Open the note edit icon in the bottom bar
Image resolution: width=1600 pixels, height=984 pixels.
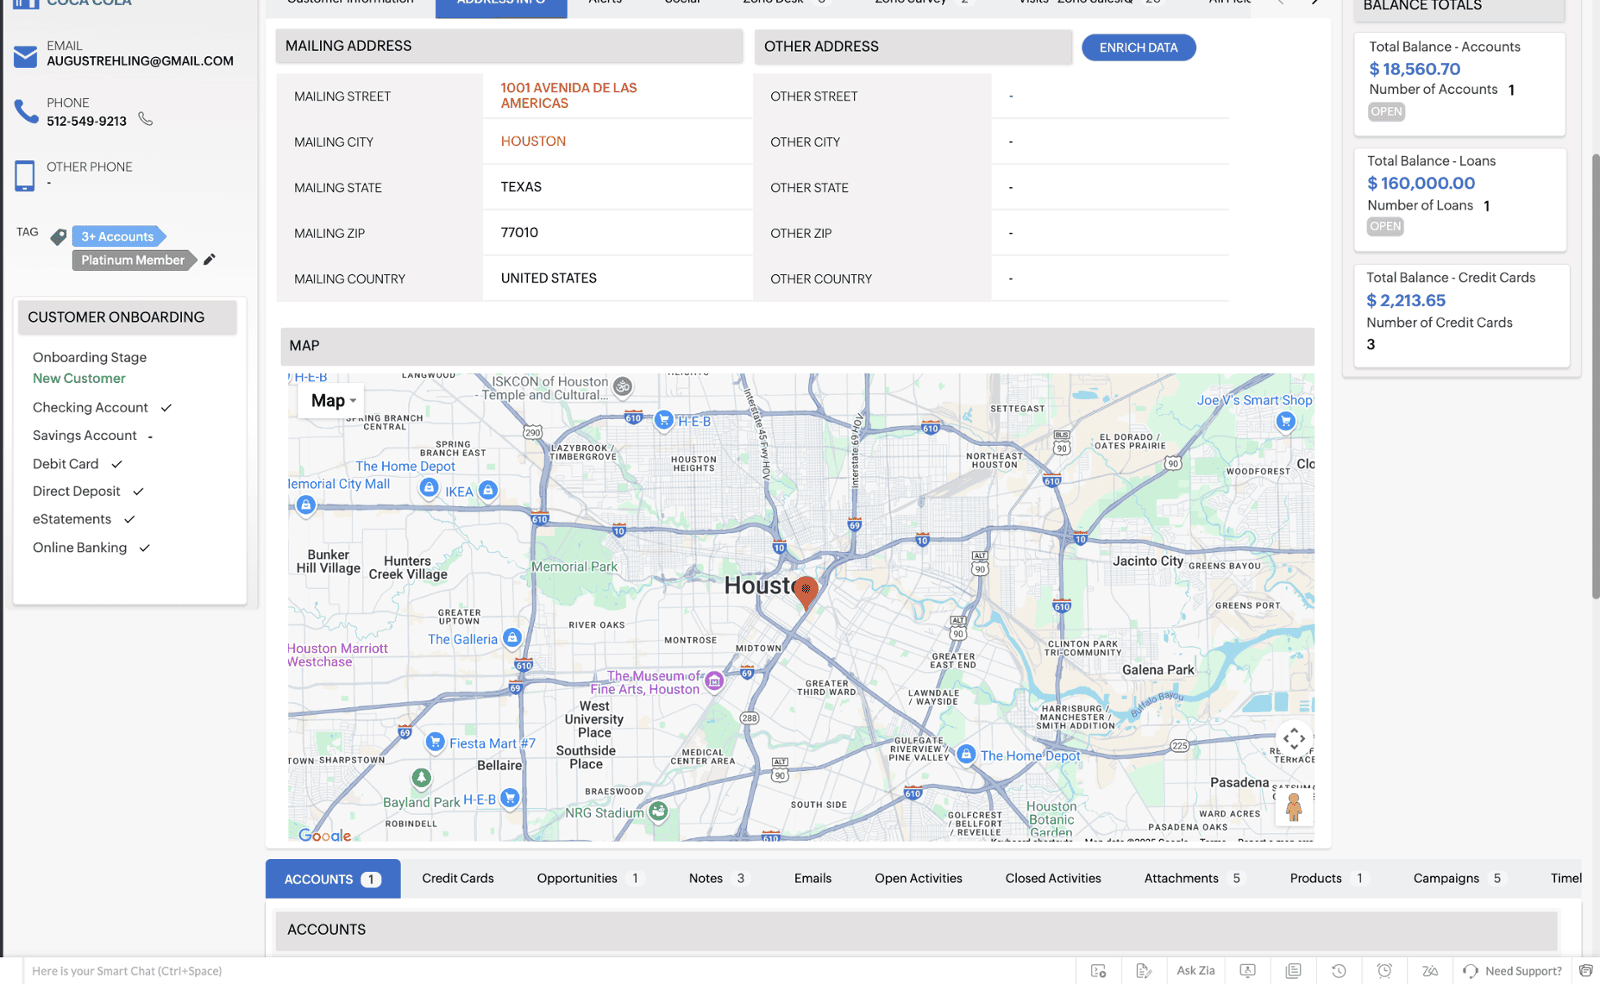click(x=1144, y=971)
